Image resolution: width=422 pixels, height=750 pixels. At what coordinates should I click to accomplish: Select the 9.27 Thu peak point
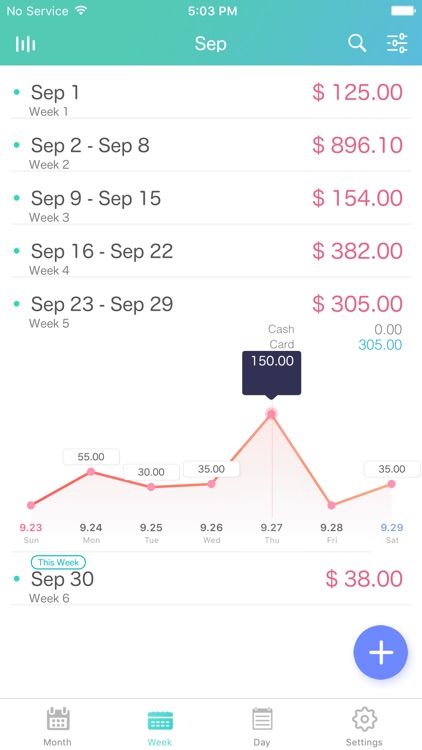(x=272, y=414)
